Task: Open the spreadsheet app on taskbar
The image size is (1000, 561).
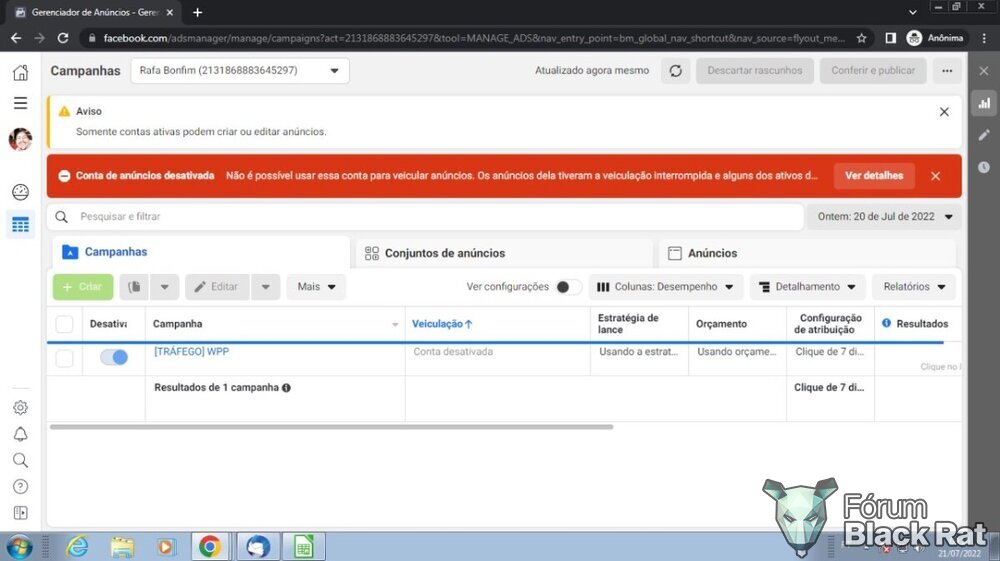Action: pos(304,547)
